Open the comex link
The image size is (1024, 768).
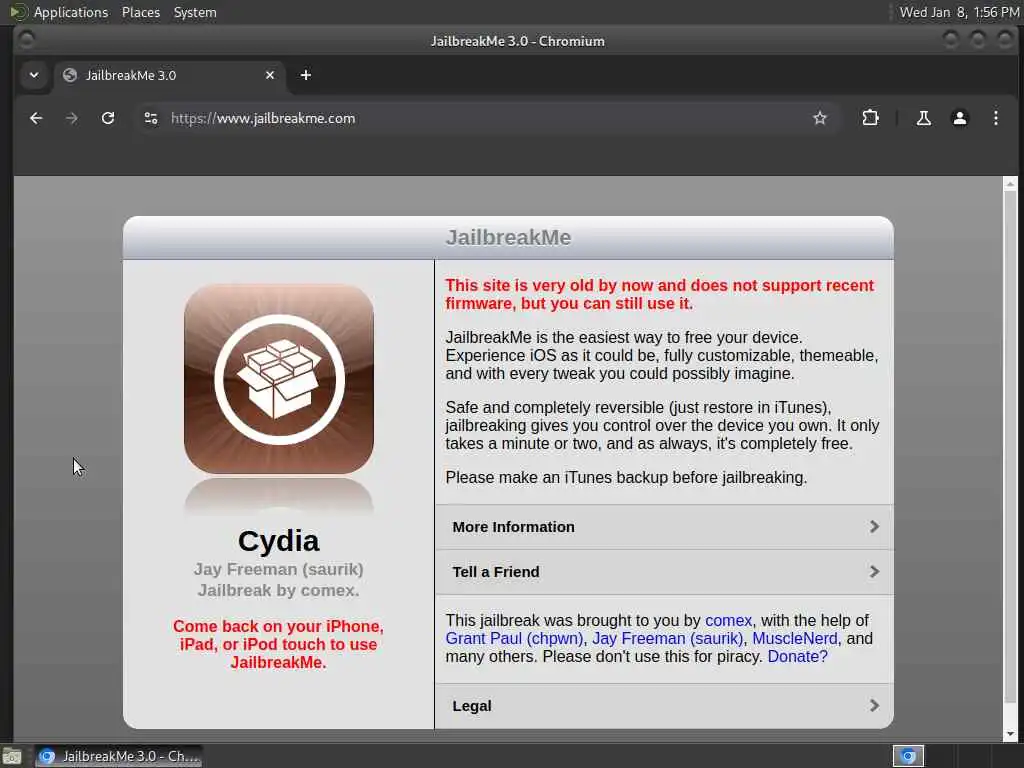(x=728, y=620)
